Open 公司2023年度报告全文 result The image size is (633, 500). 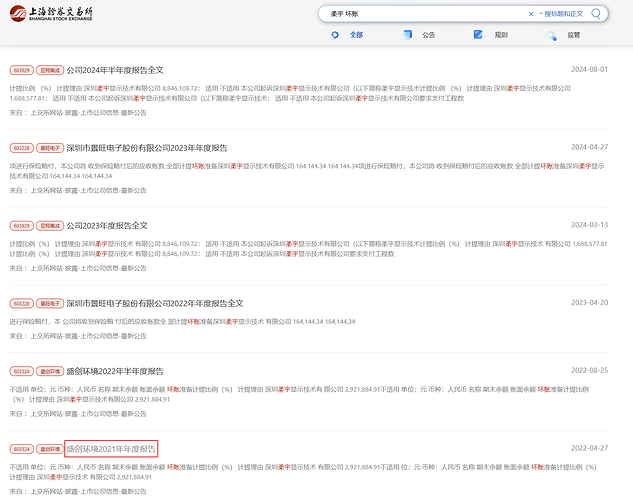pos(107,226)
